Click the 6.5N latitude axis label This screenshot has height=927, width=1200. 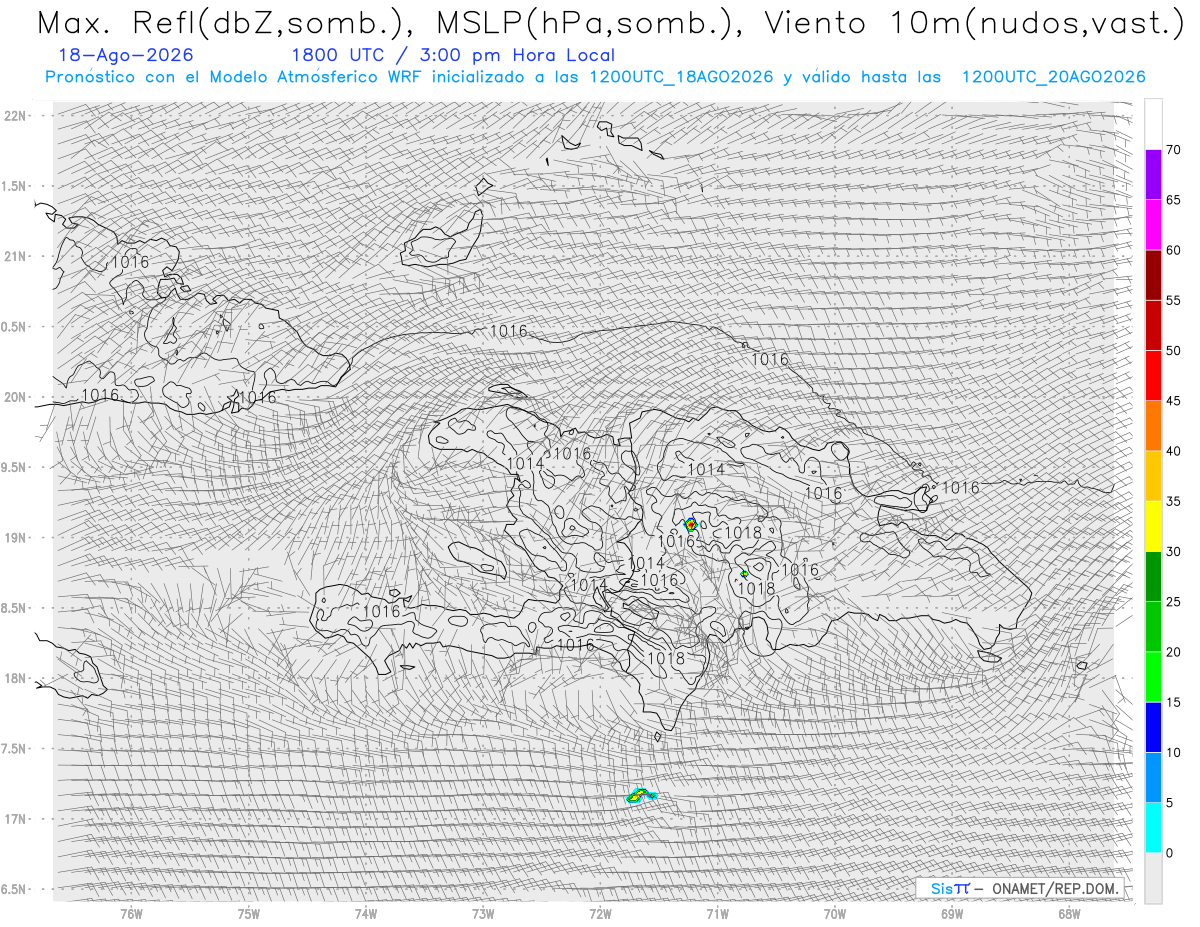tap(14, 889)
